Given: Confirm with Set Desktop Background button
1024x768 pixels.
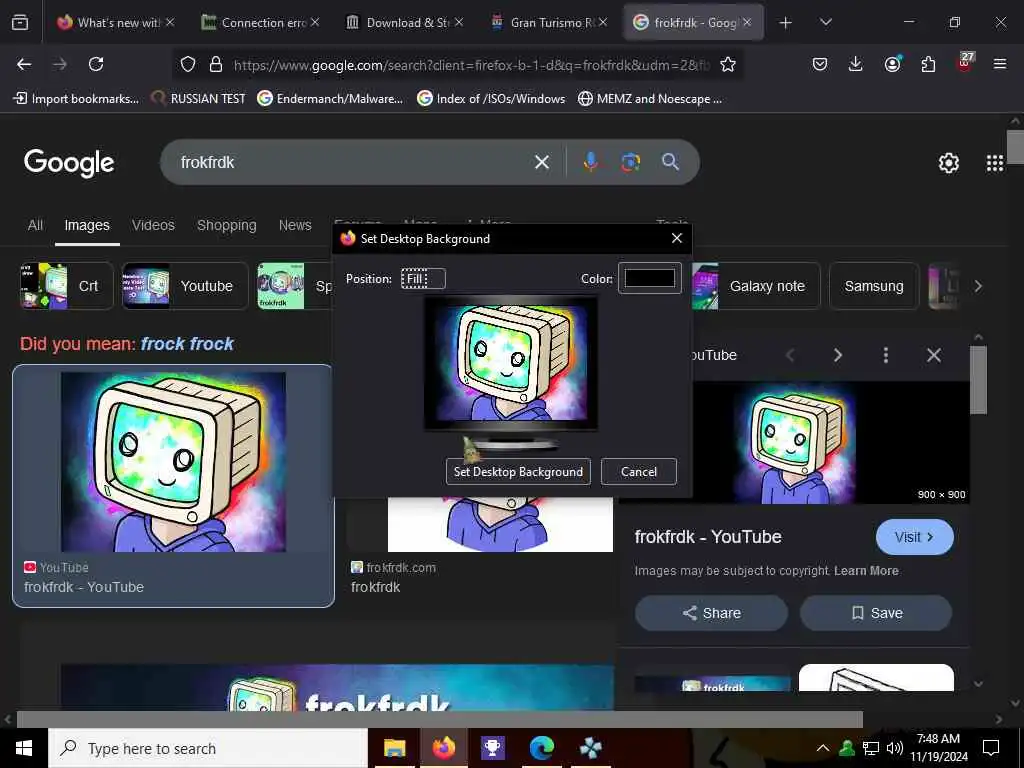Looking at the screenshot, I should point(518,472).
